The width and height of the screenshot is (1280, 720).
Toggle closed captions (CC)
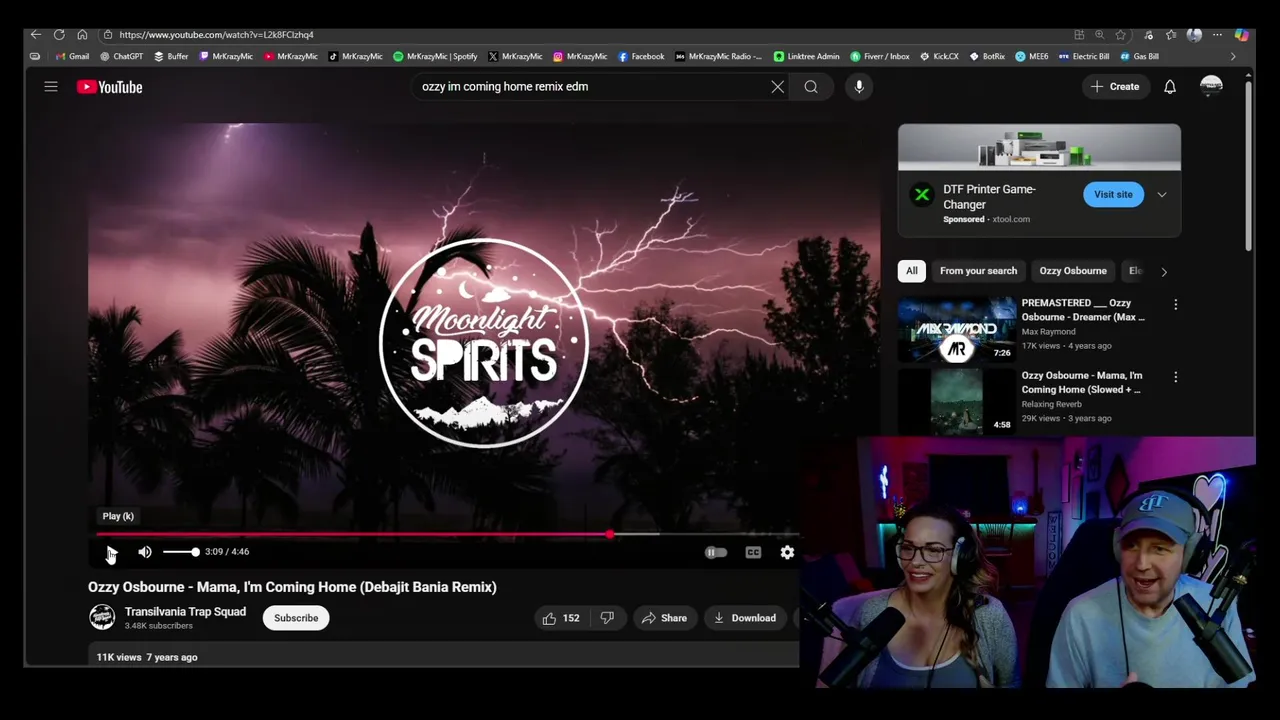(x=753, y=552)
